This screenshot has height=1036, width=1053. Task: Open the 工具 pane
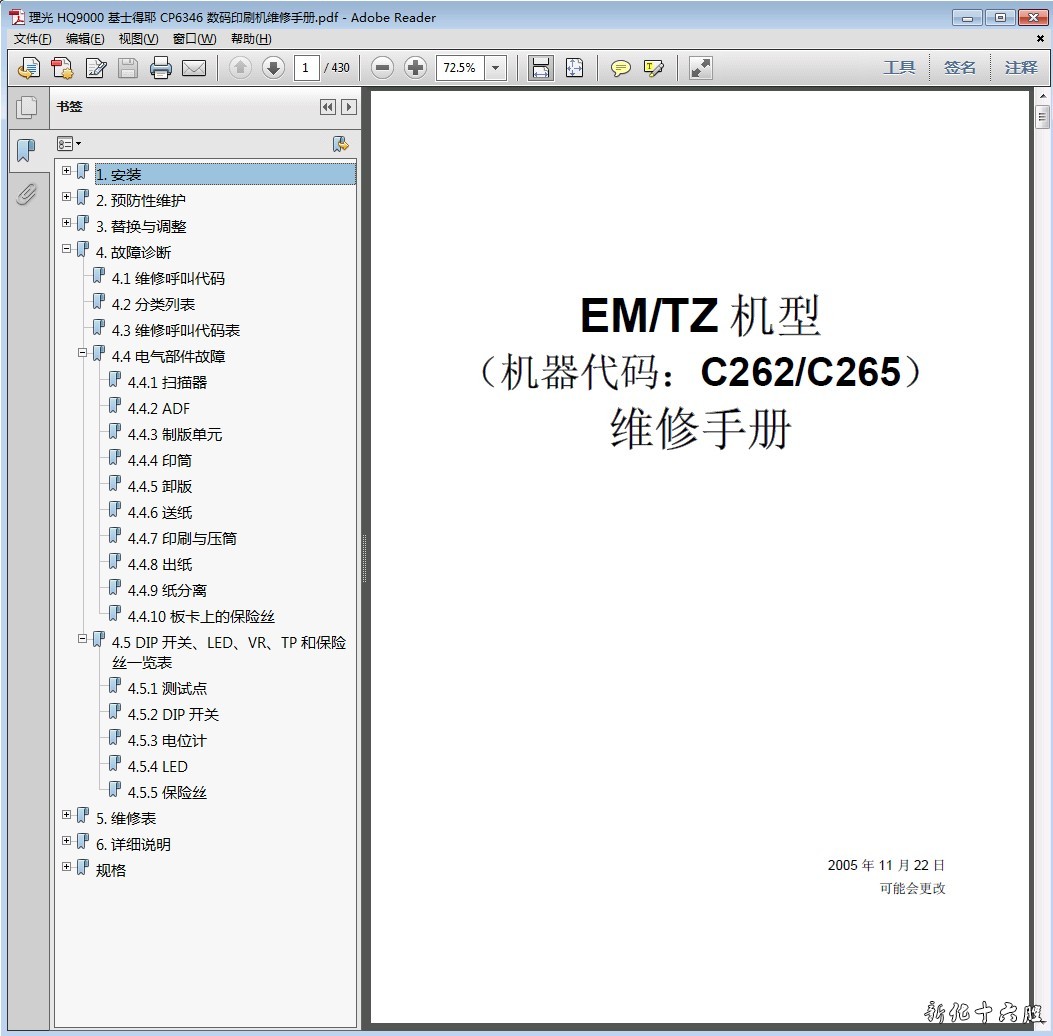tap(899, 68)
